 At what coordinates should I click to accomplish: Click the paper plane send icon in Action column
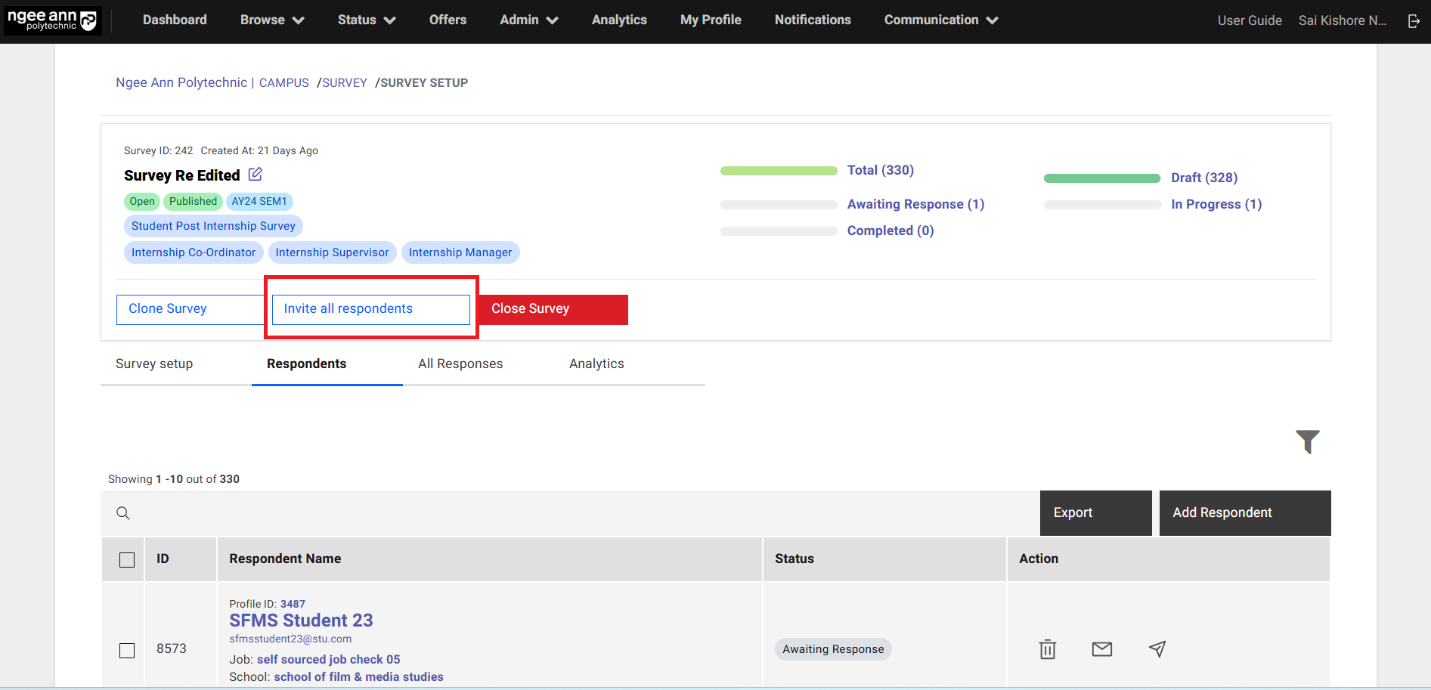(x=1157, y=649)
